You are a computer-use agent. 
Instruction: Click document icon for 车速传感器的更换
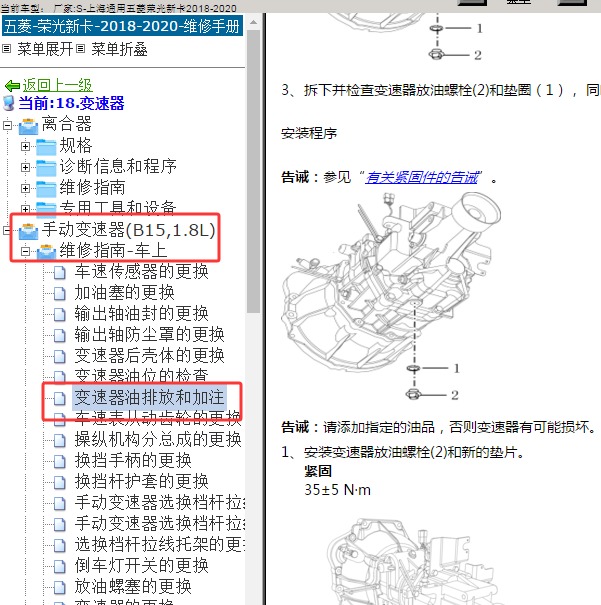(59, 272)
